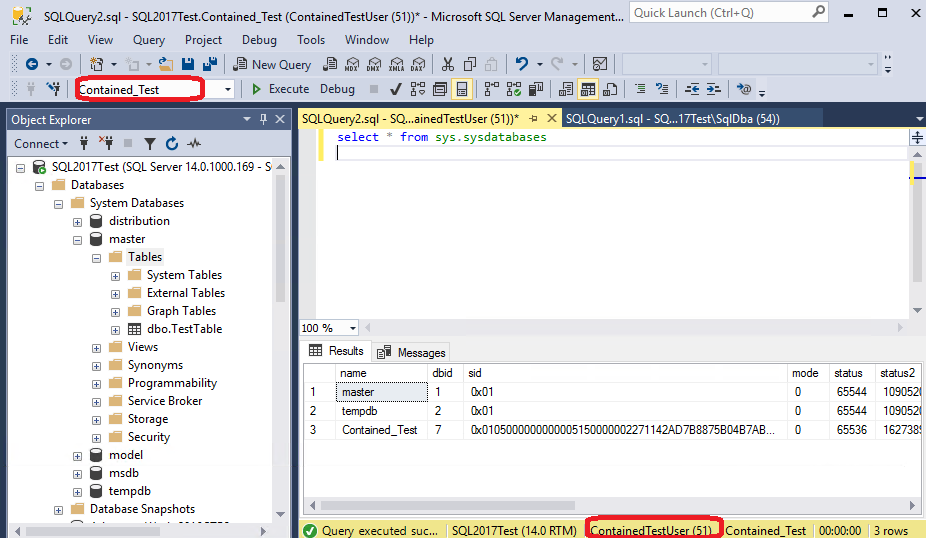
Task: Click the Decrease Indent icon
Action: tap(692, 89)
